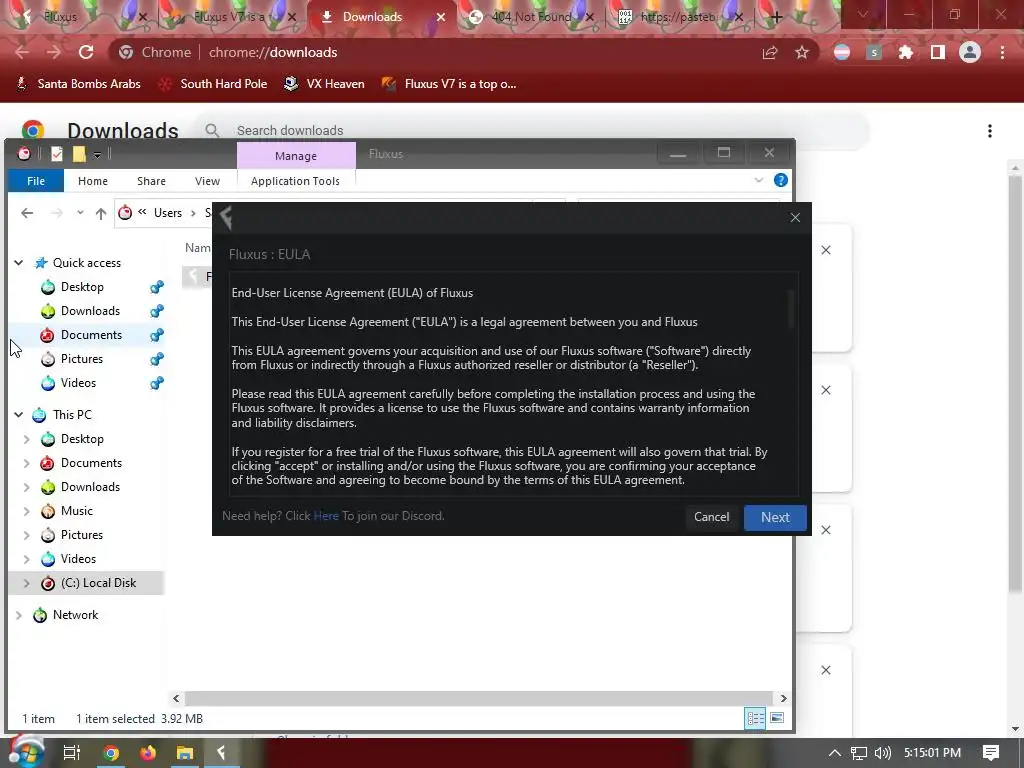Open the Share ribbon tab
Viewport: 1024px width, 768px height.
151,181
